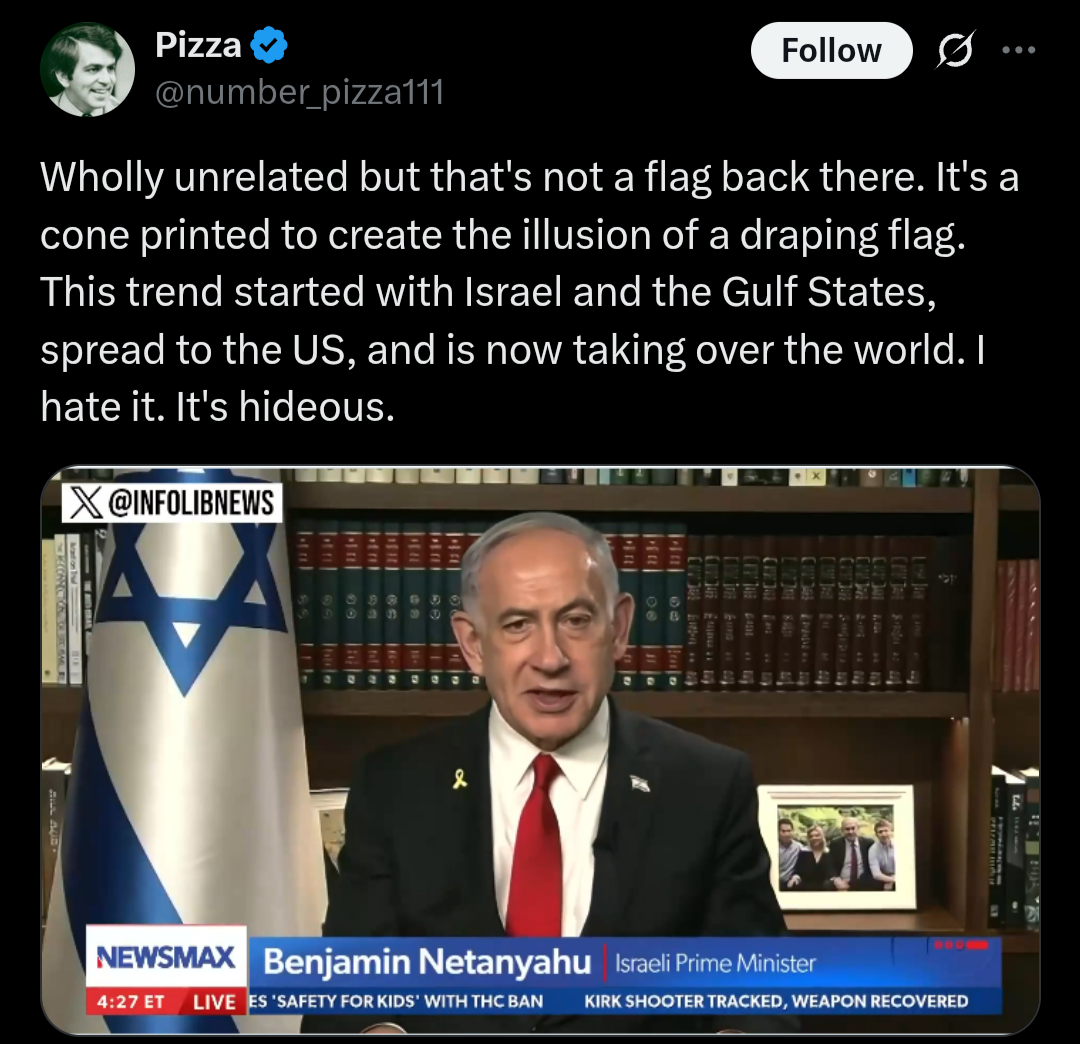Click the tweet text about the flag cone
Viewport: 1080px width, 1044px height.
(x=529, y=292)
